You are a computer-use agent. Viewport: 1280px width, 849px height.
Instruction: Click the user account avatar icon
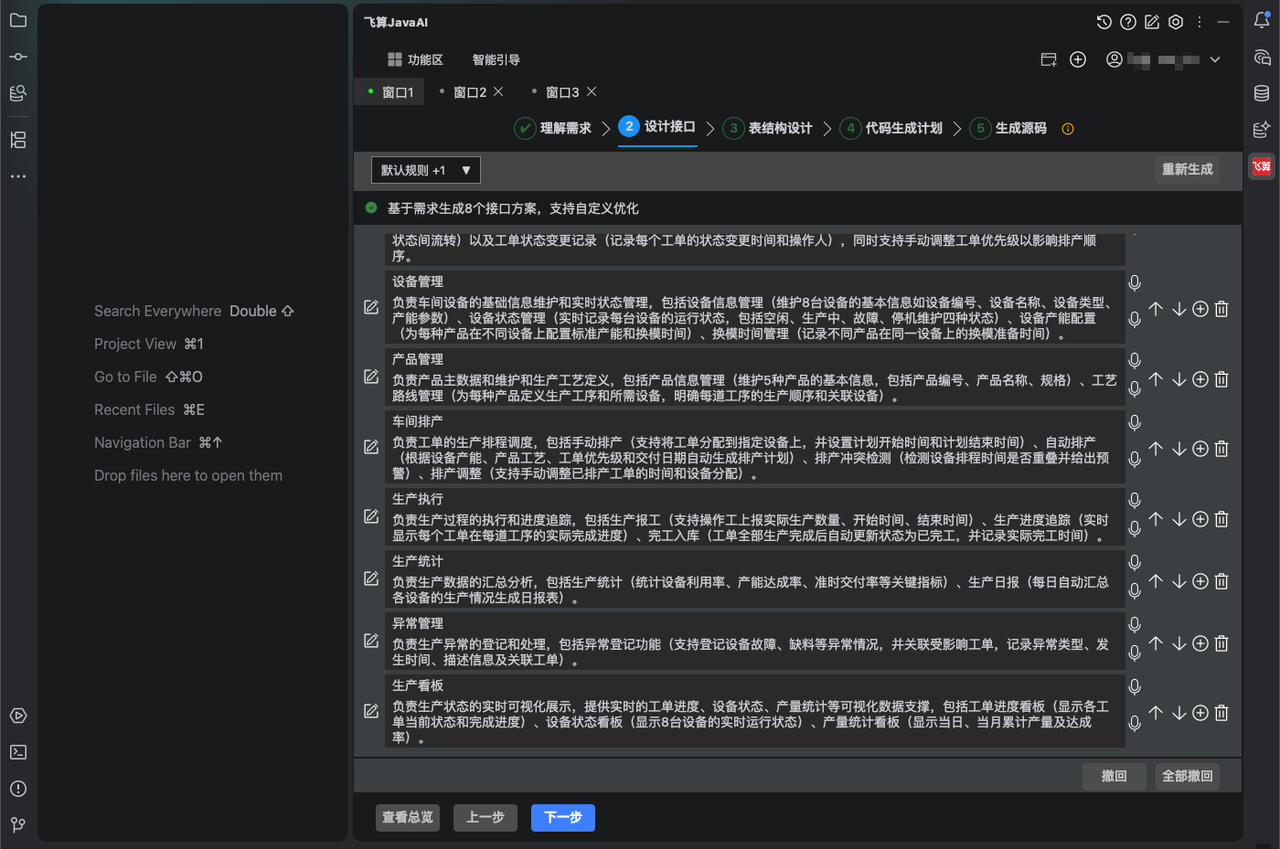(x=1114, y=60)
